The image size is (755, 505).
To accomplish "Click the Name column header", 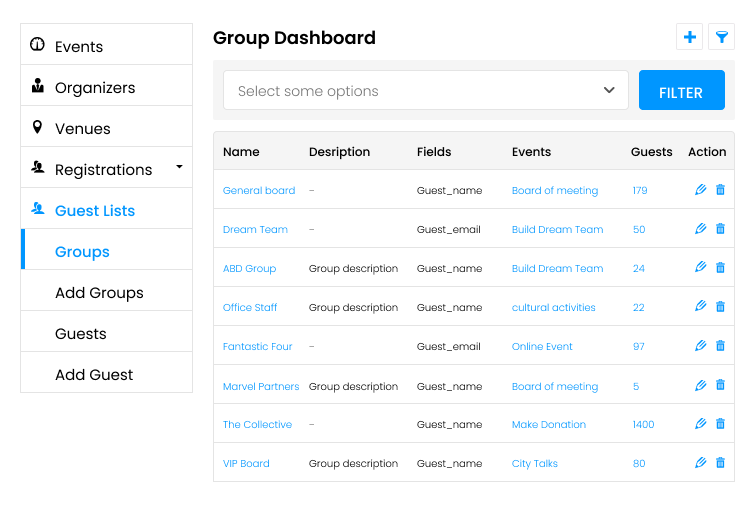I will (241, 152).
